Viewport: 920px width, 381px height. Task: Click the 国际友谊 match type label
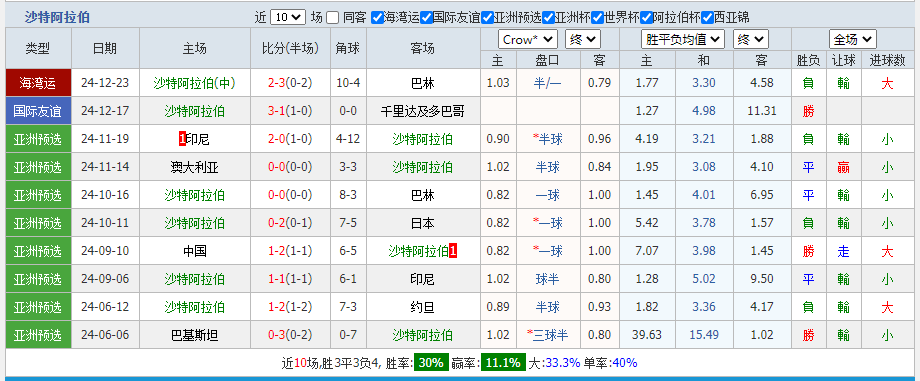click(x=38, y=111)
